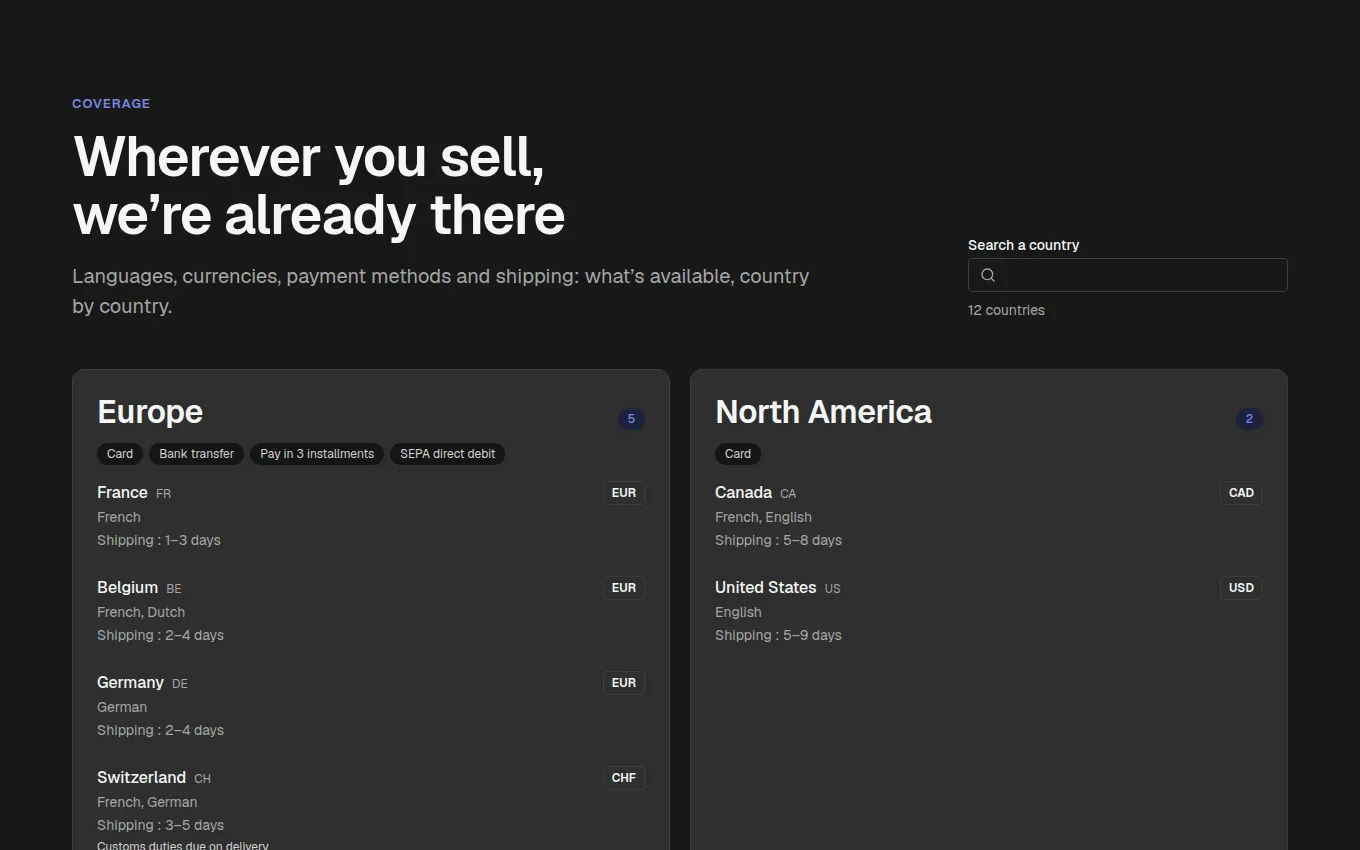Click the EUR badge in Germany row
This screenshot has width=1360, height=850.
point(624,683)
